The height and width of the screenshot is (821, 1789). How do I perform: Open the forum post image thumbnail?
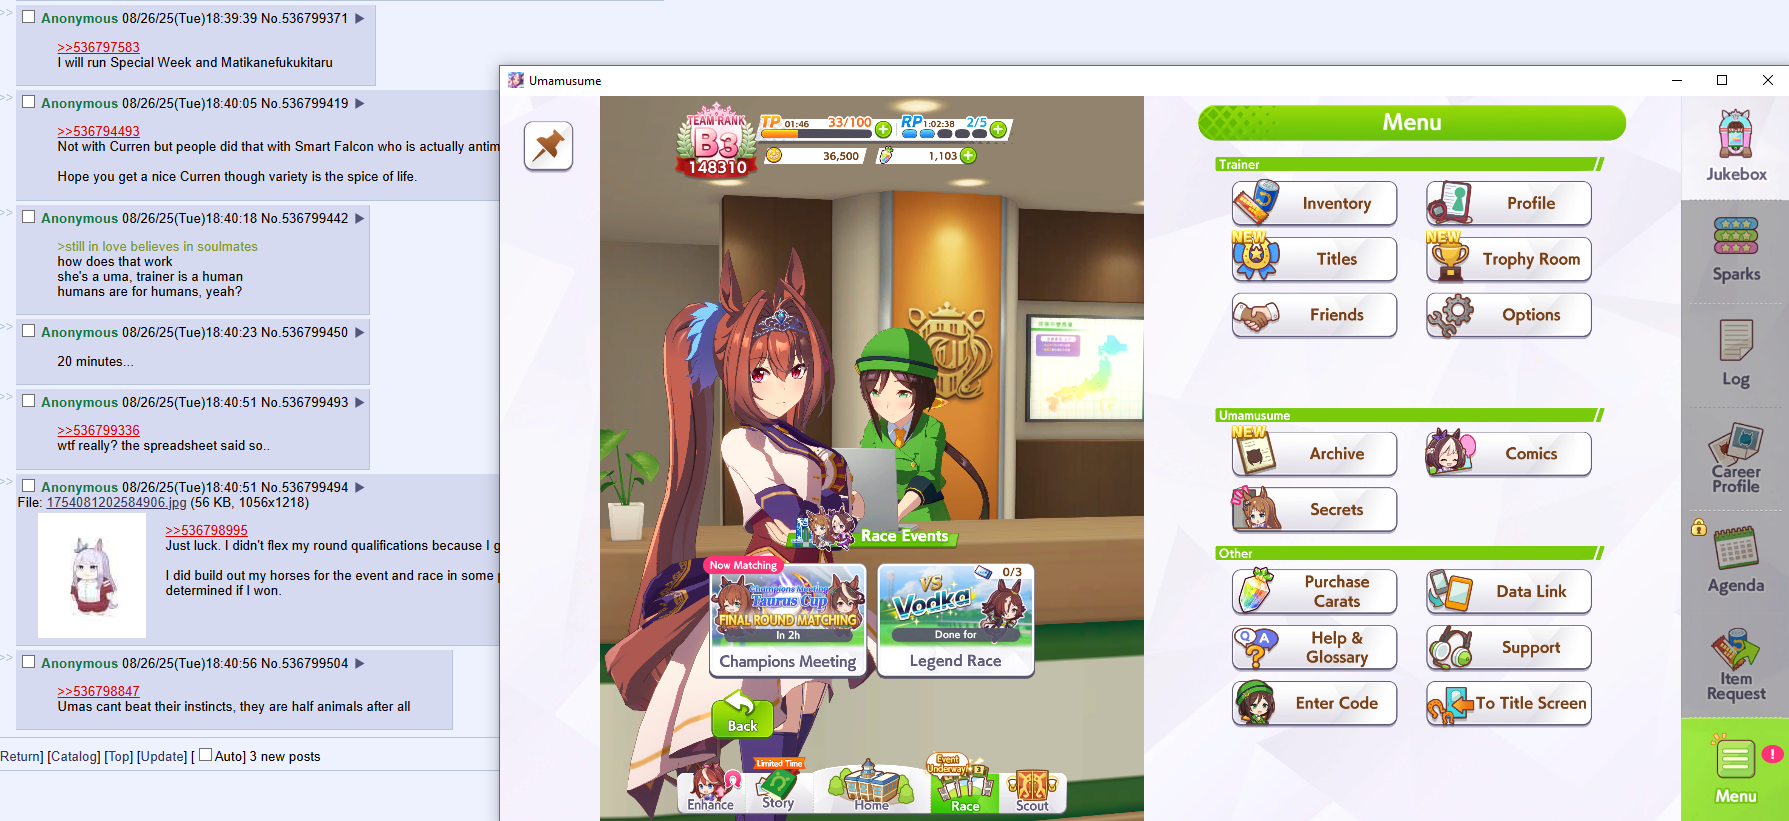coord(92,576)
